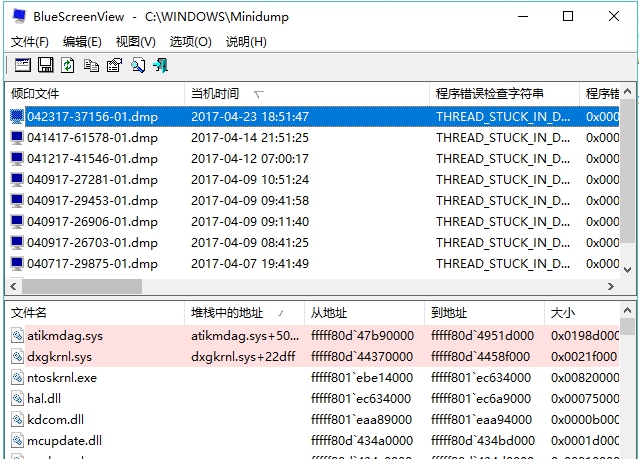Viewport: 640px width, 459px height.
Task: Select dump file 040917-27281-01.dmp
Action: point(92,180)
